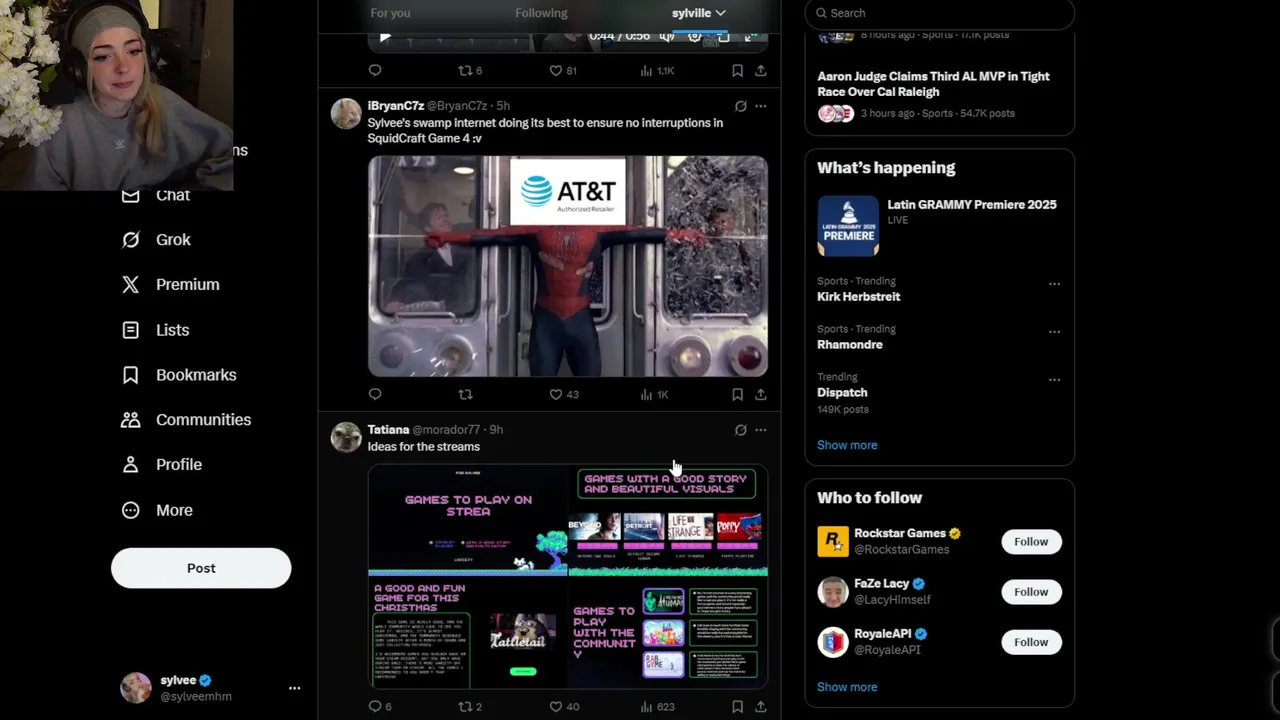Repost the iBryanC7z post
The width and height of the screenshot is (1280, 720).
[x=465, y=394]
